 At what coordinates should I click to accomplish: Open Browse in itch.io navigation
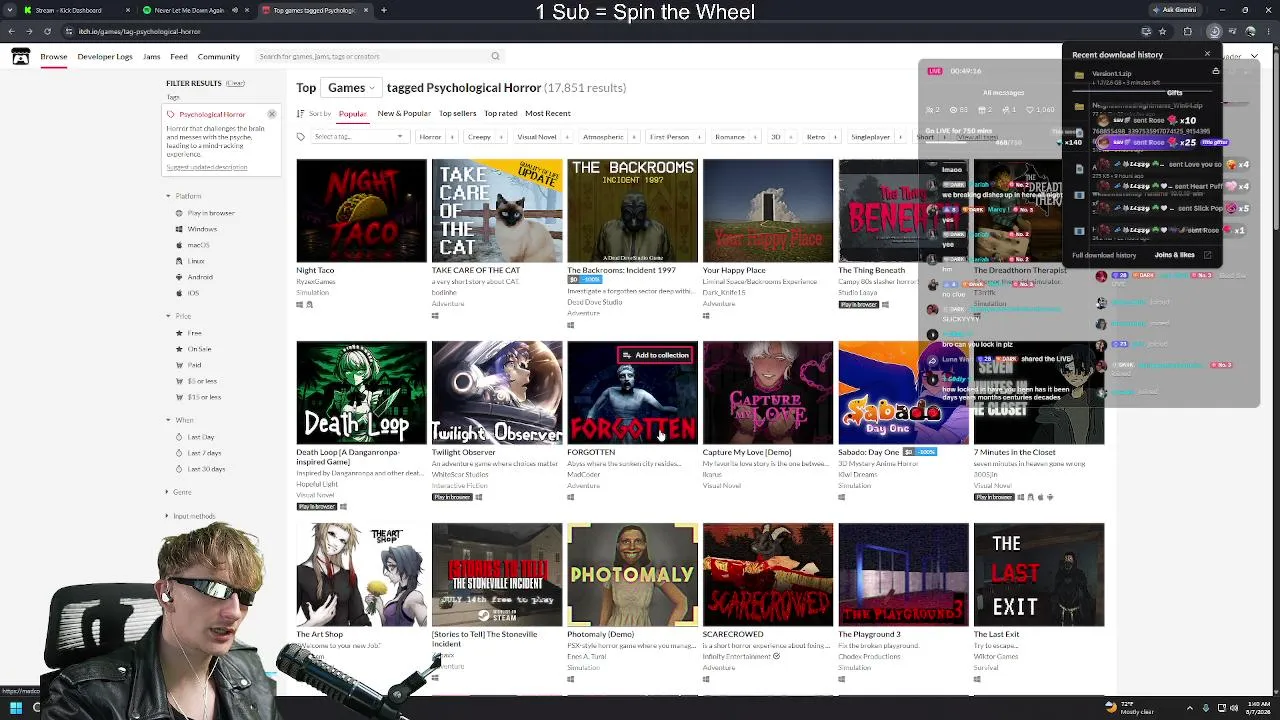click(54, 57)
